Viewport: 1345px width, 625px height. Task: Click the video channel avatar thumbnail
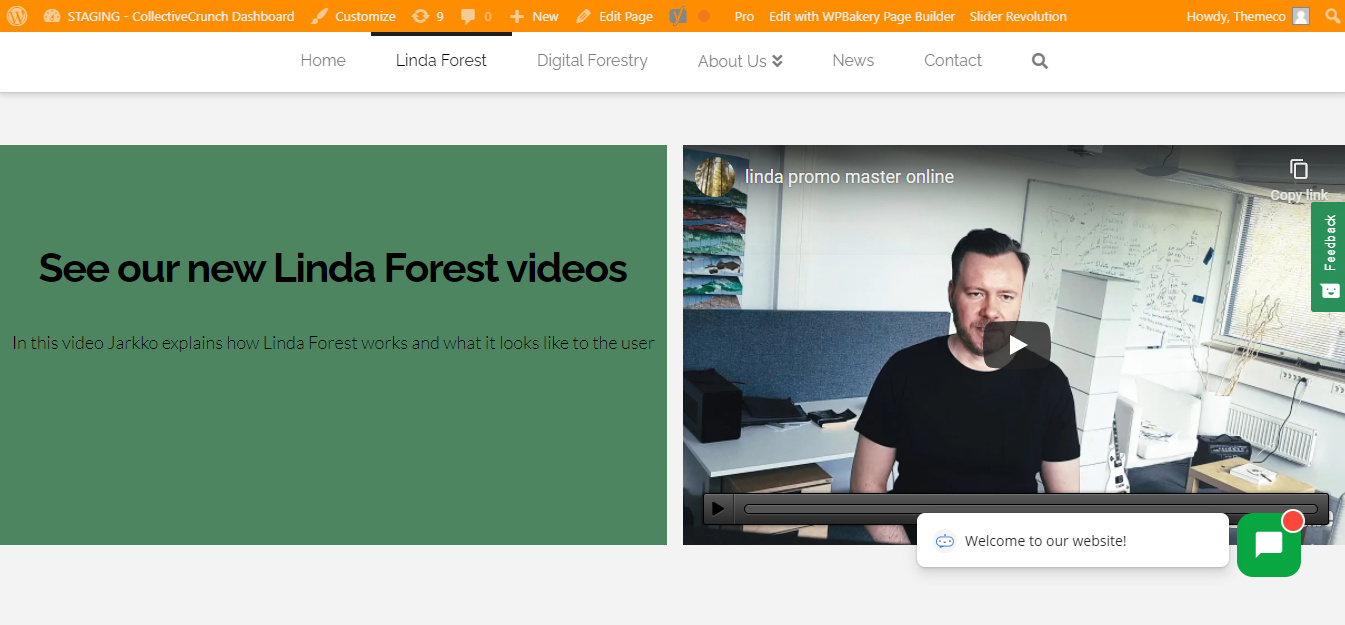pos(715,176)
